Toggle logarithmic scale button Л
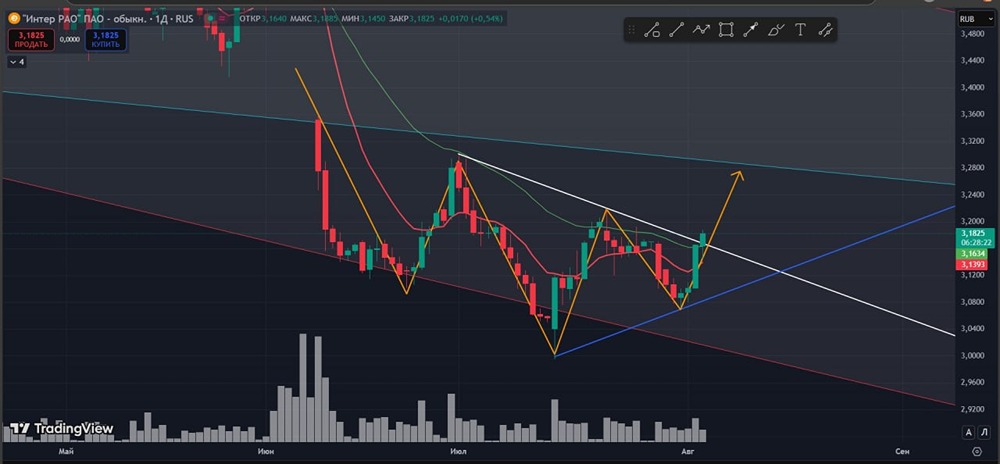The height and width of the screenshot is (464, 1000). tap(982, 433)
